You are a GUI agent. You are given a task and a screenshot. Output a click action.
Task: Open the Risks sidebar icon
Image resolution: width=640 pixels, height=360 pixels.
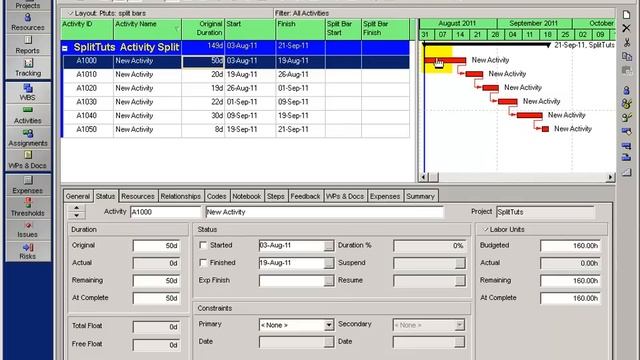pos(28,251)
